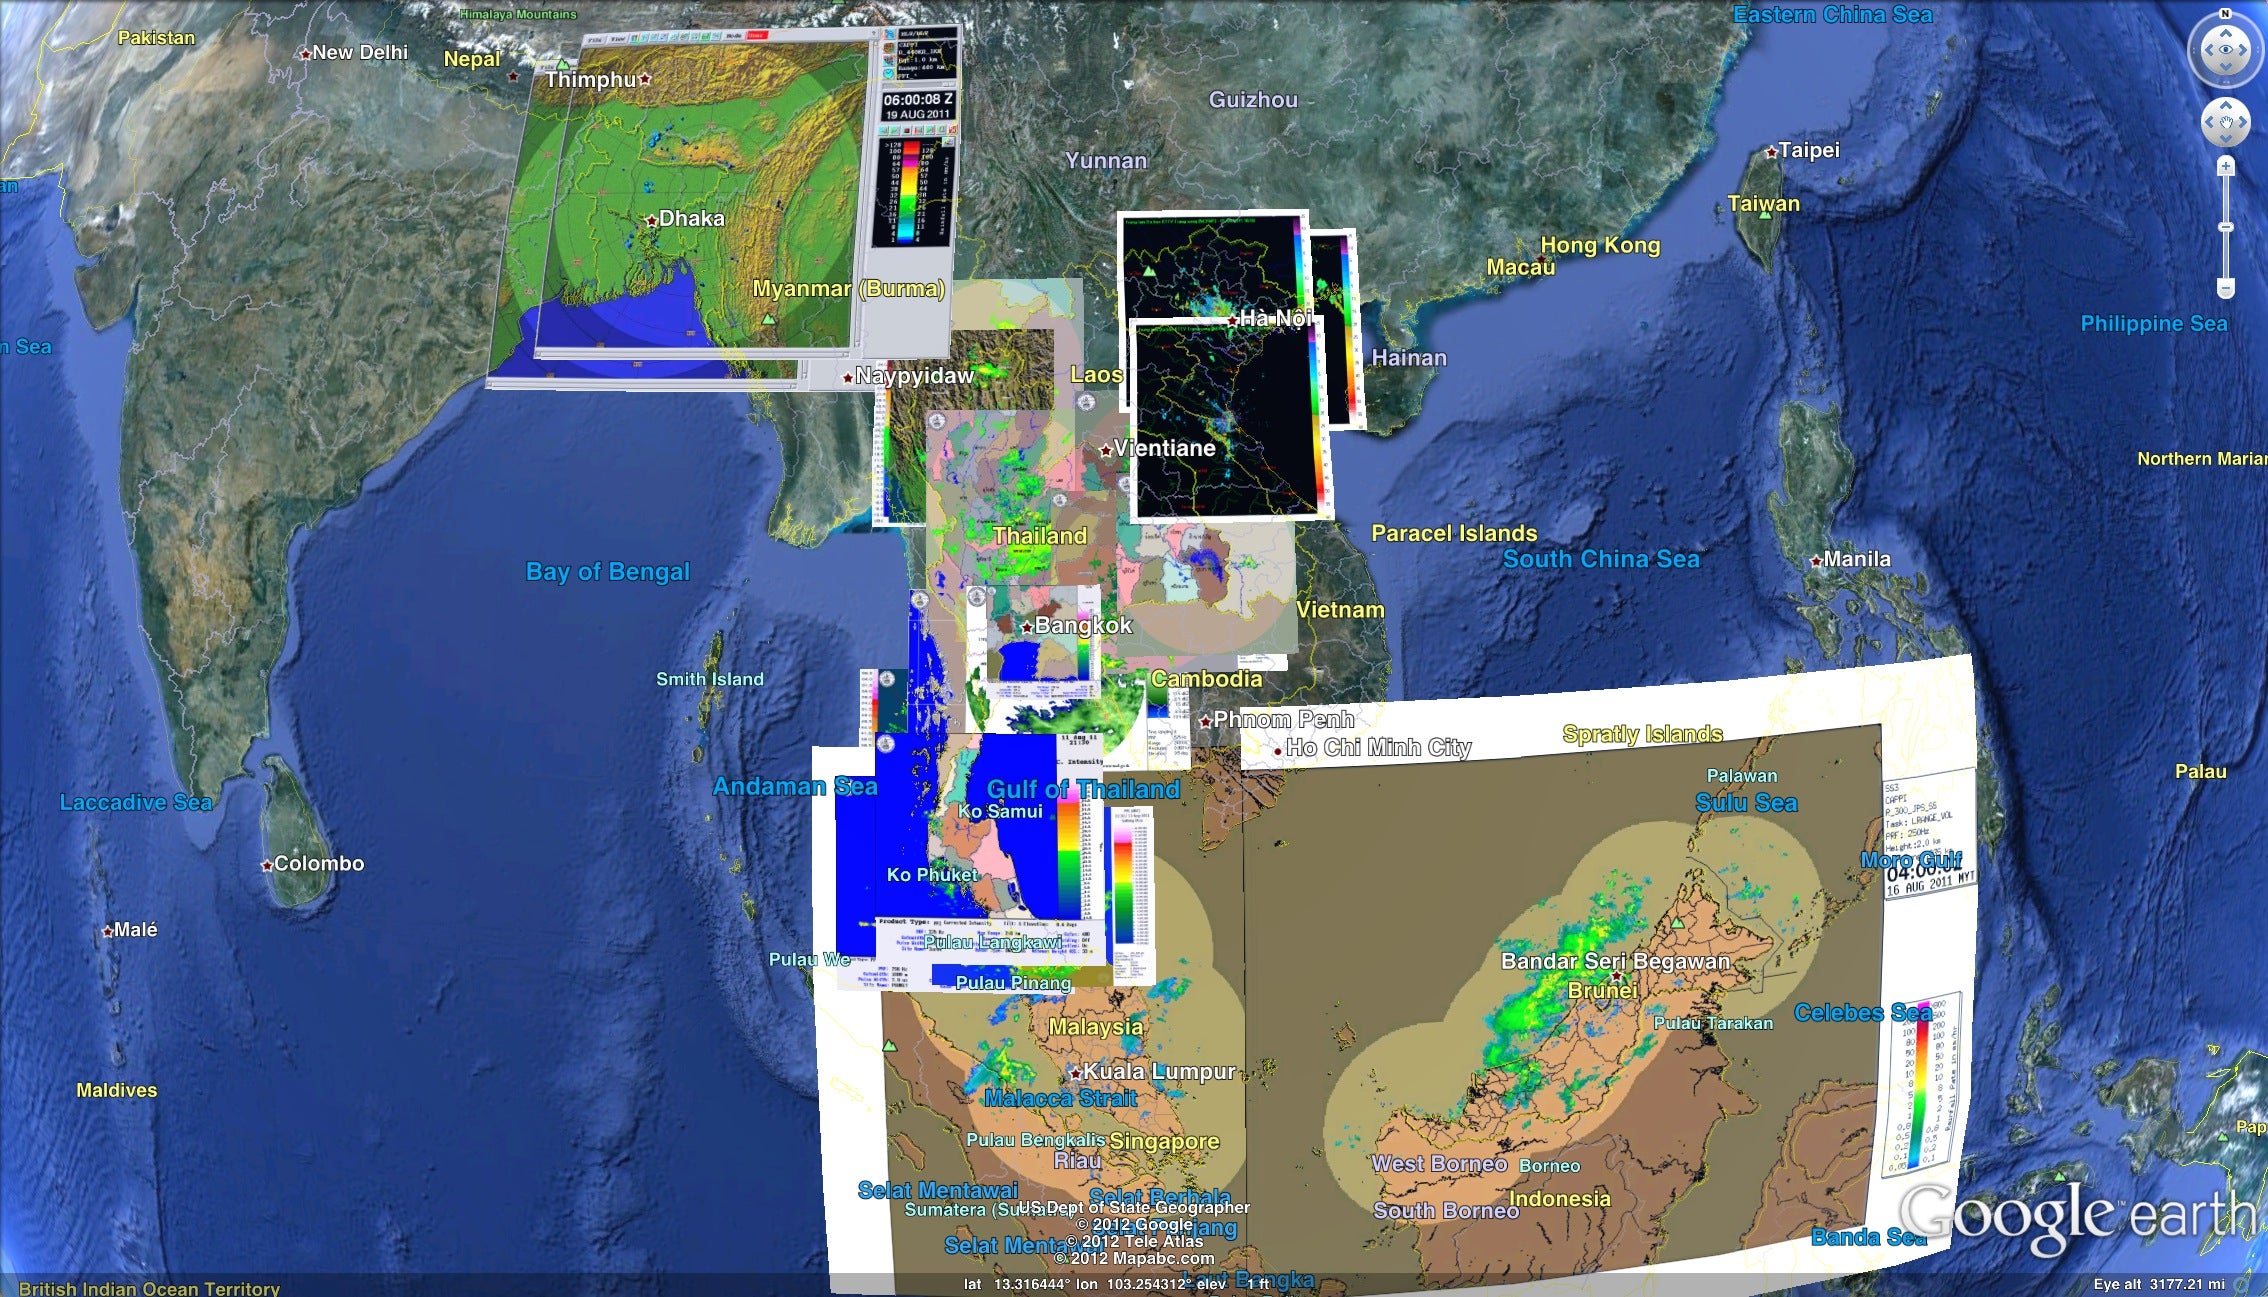Zoom in with the plus button
2268x1297 pixels.
pos(2225,167)
